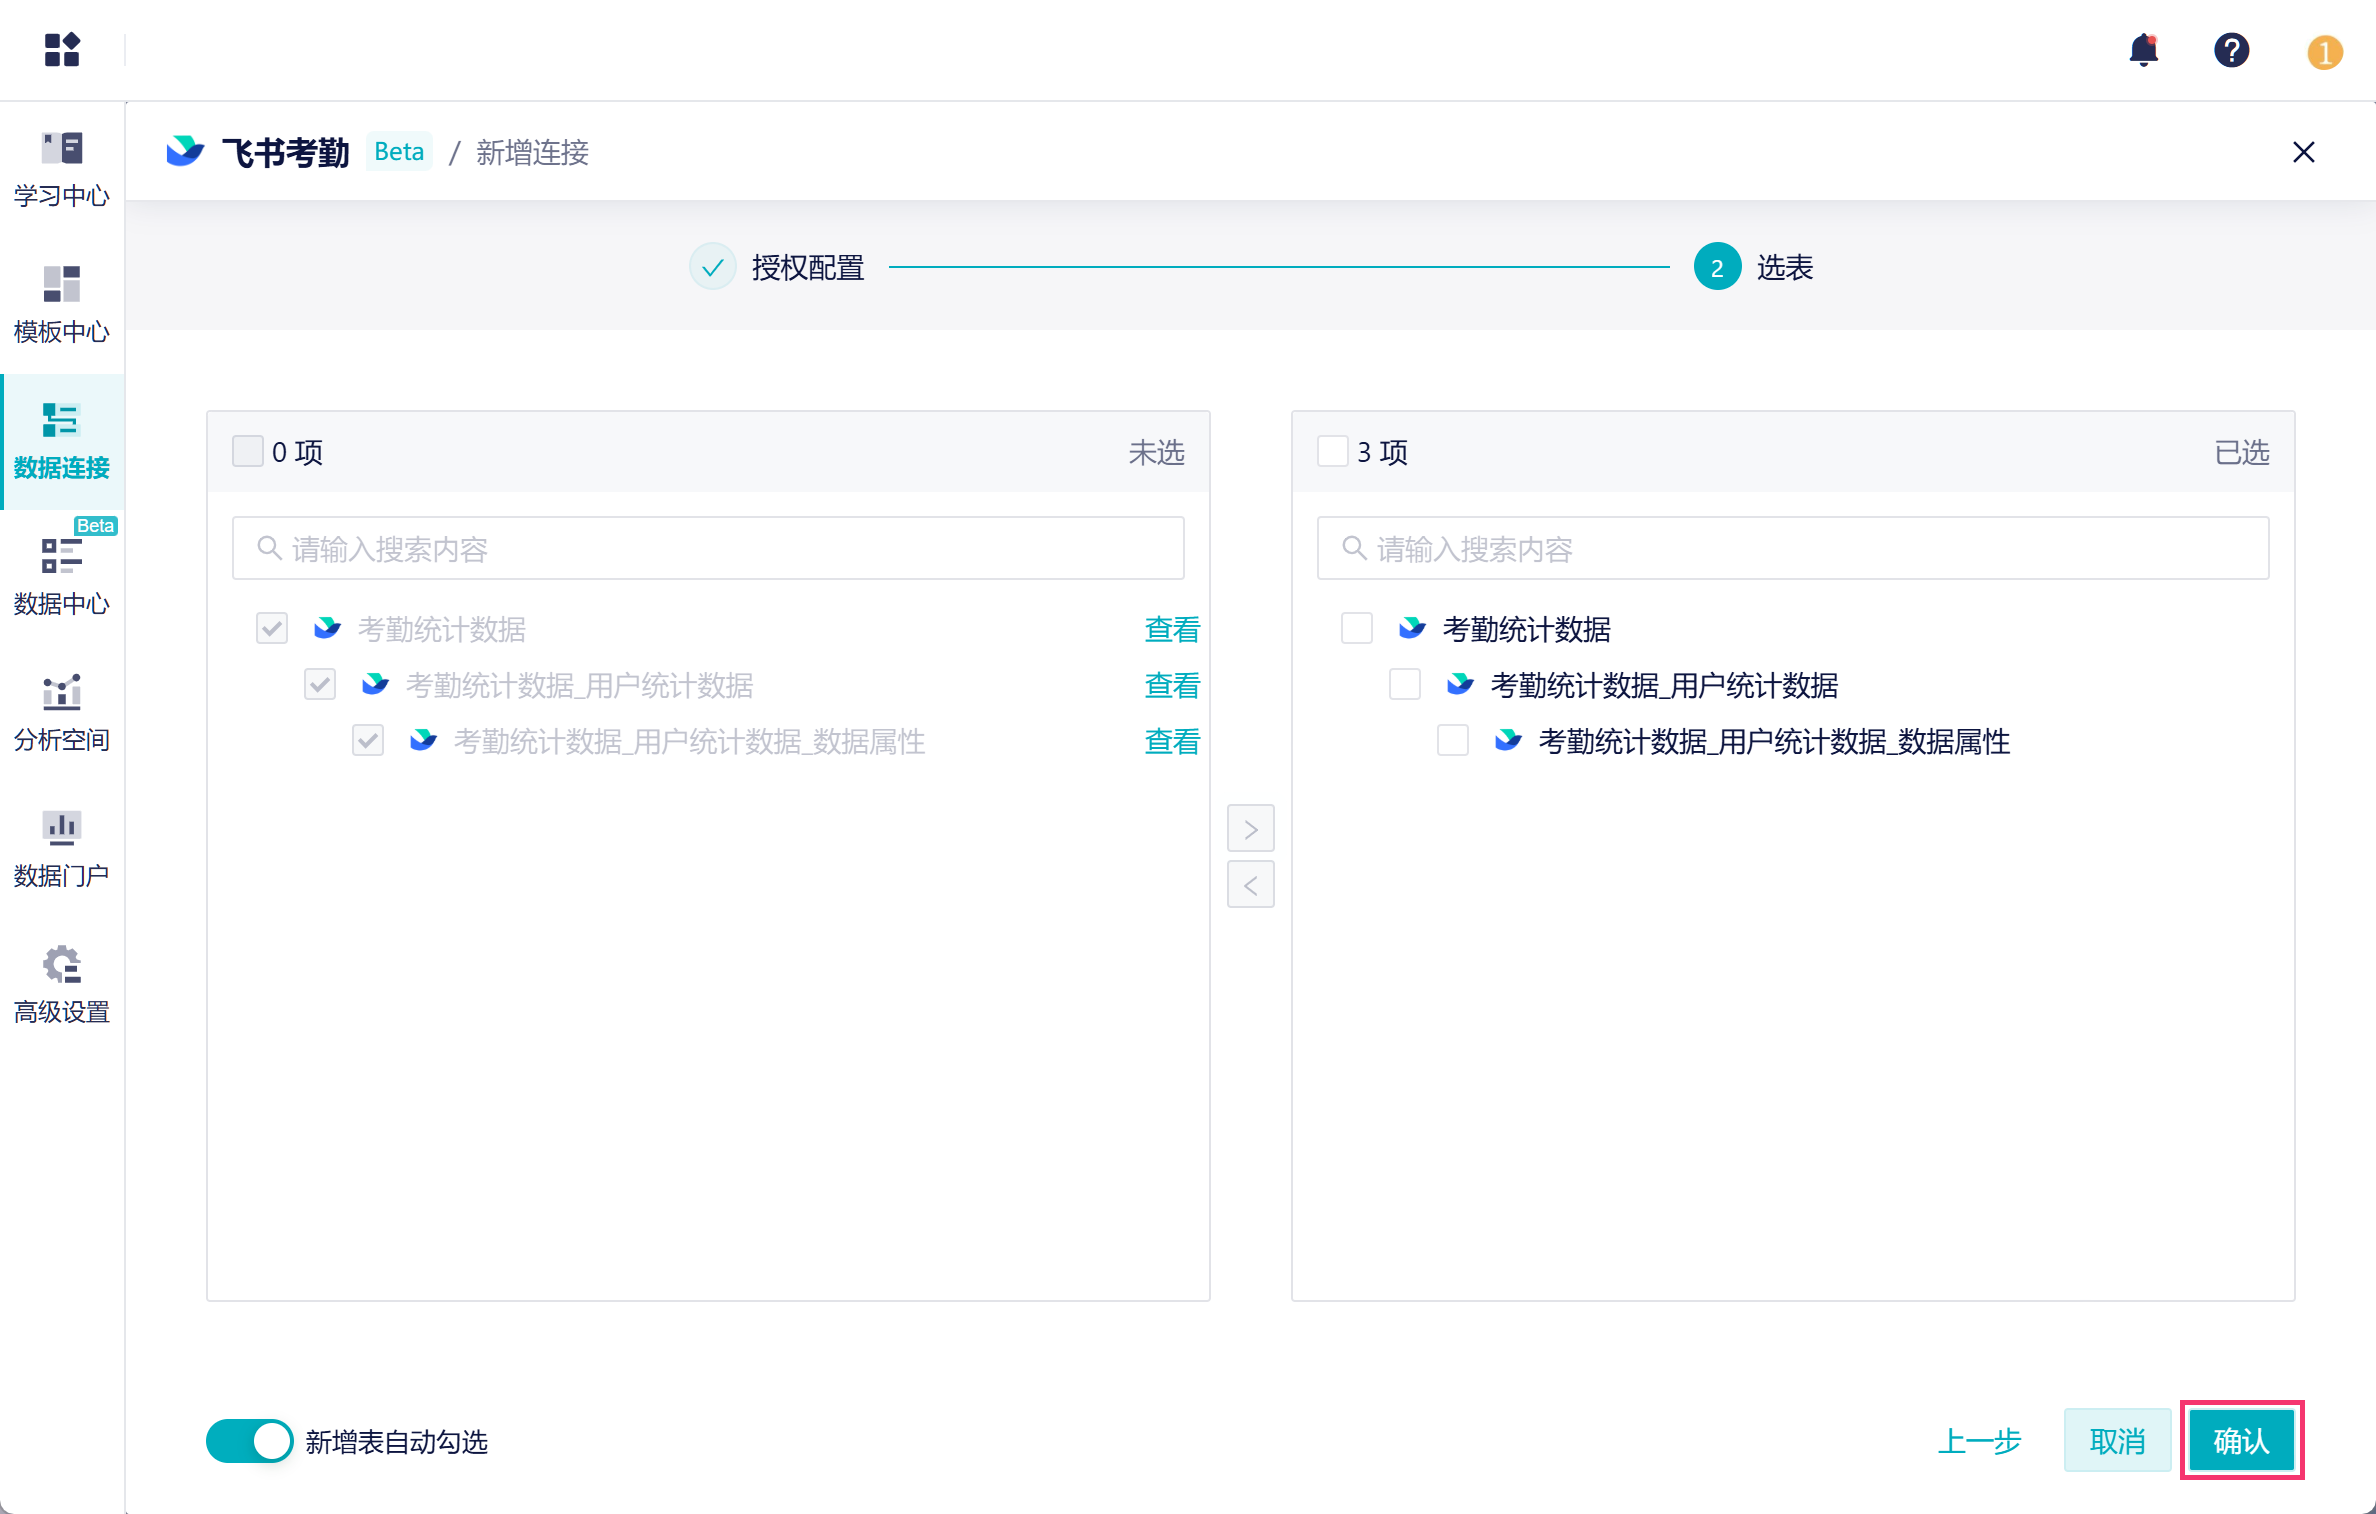Click the orange user avatar icon

coord(2324,52)
